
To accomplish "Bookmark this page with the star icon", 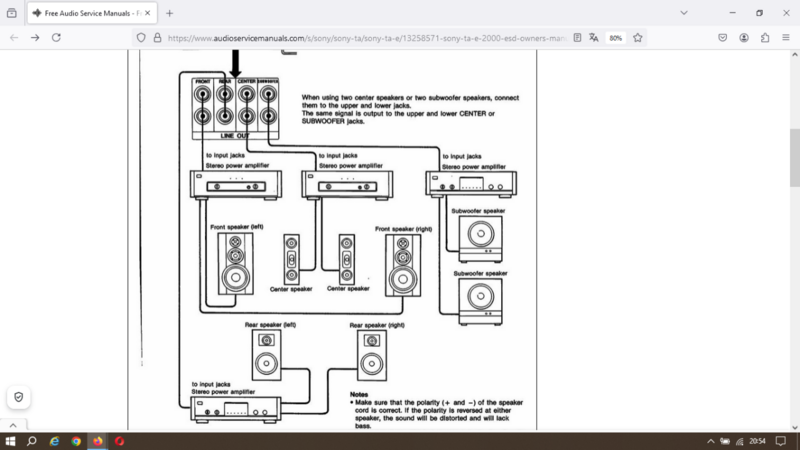I will (x=637, y=37).
